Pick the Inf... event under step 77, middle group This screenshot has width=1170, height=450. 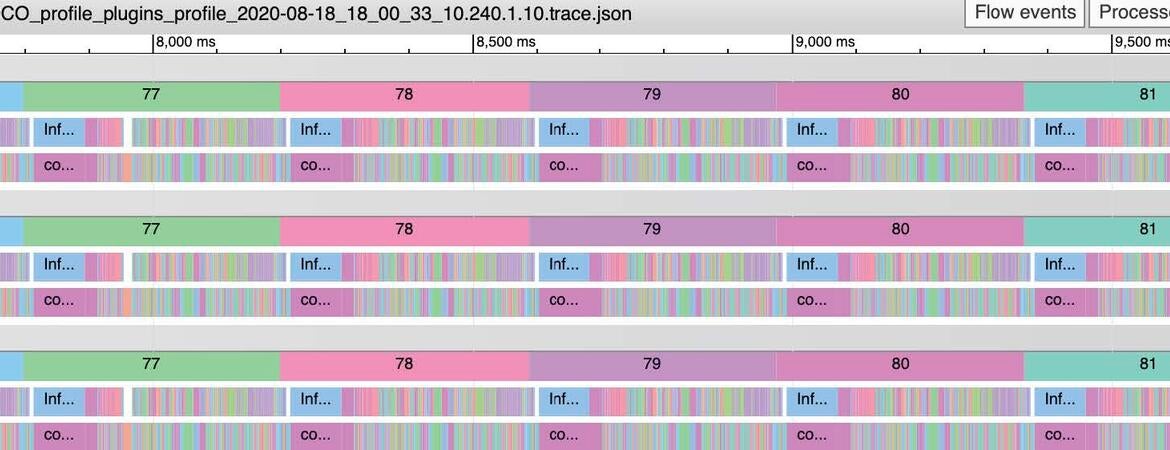59,266
